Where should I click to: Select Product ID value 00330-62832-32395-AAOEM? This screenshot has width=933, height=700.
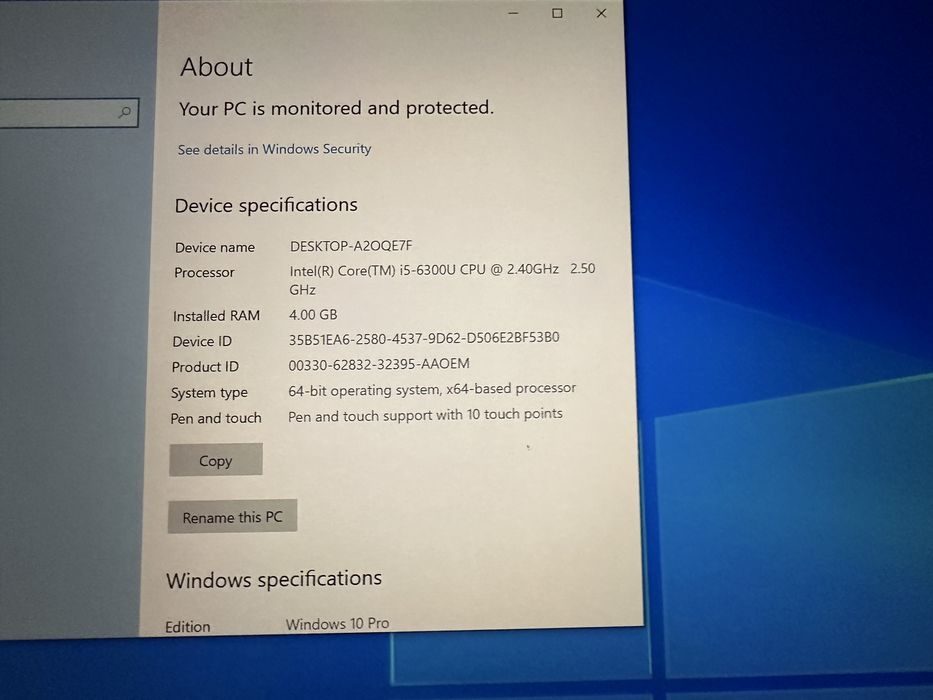(379, 364)
